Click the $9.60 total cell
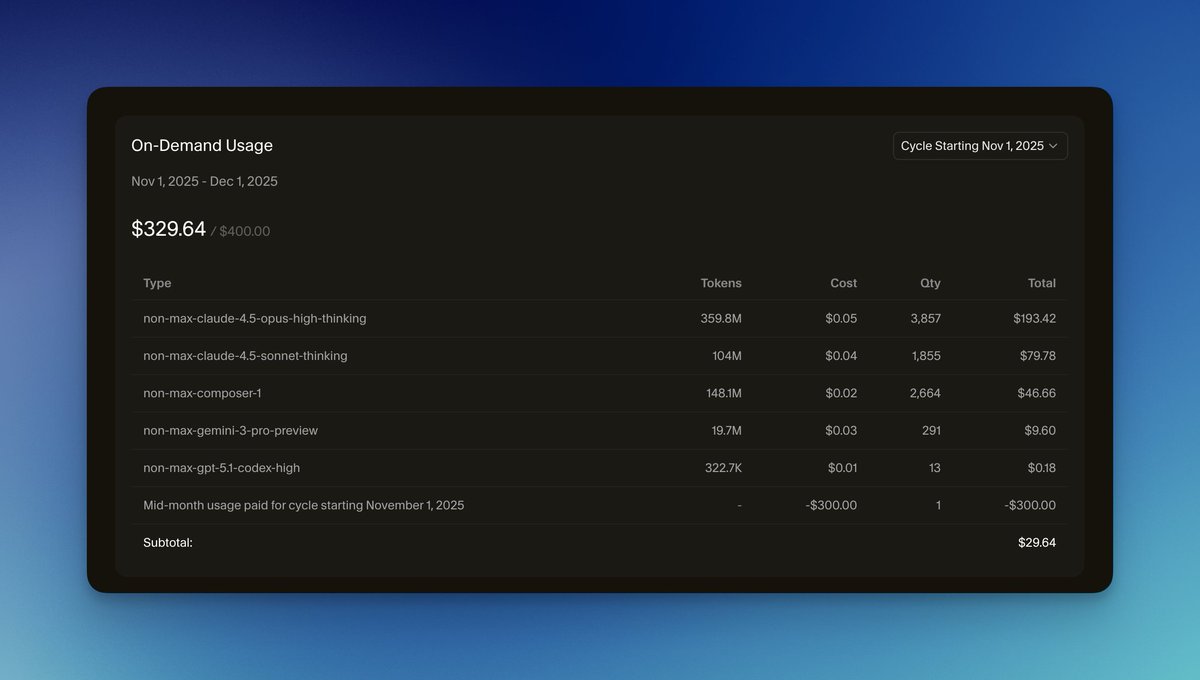The height and width of the screenshot is (680, 1200). [x=1040, y=430]
